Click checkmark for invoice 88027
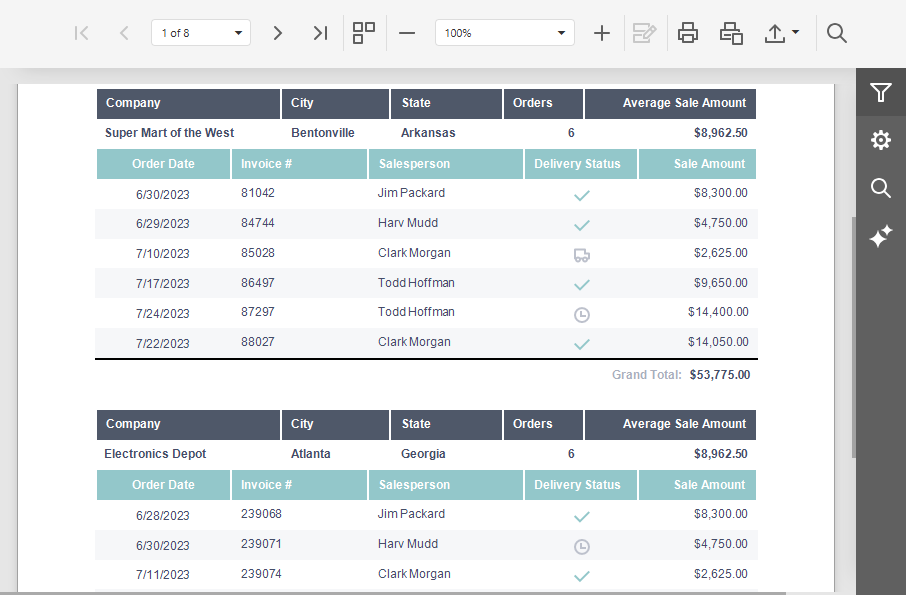The image size is (906, 595). pos(581,344)
